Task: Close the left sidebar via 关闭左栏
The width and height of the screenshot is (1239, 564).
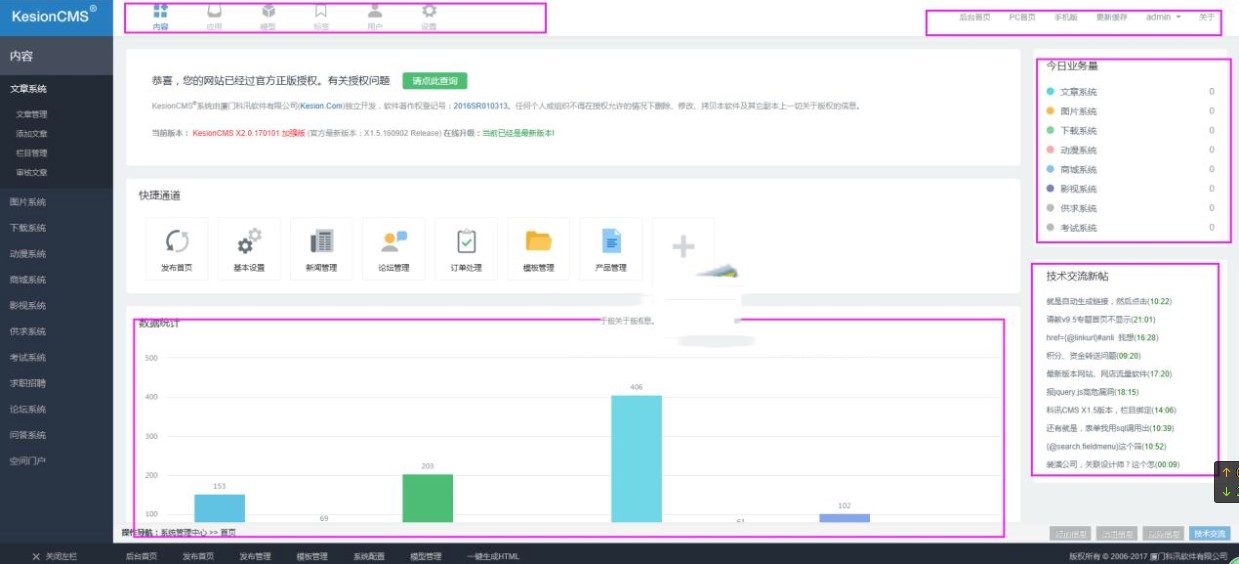Action: tap(54, 556)
